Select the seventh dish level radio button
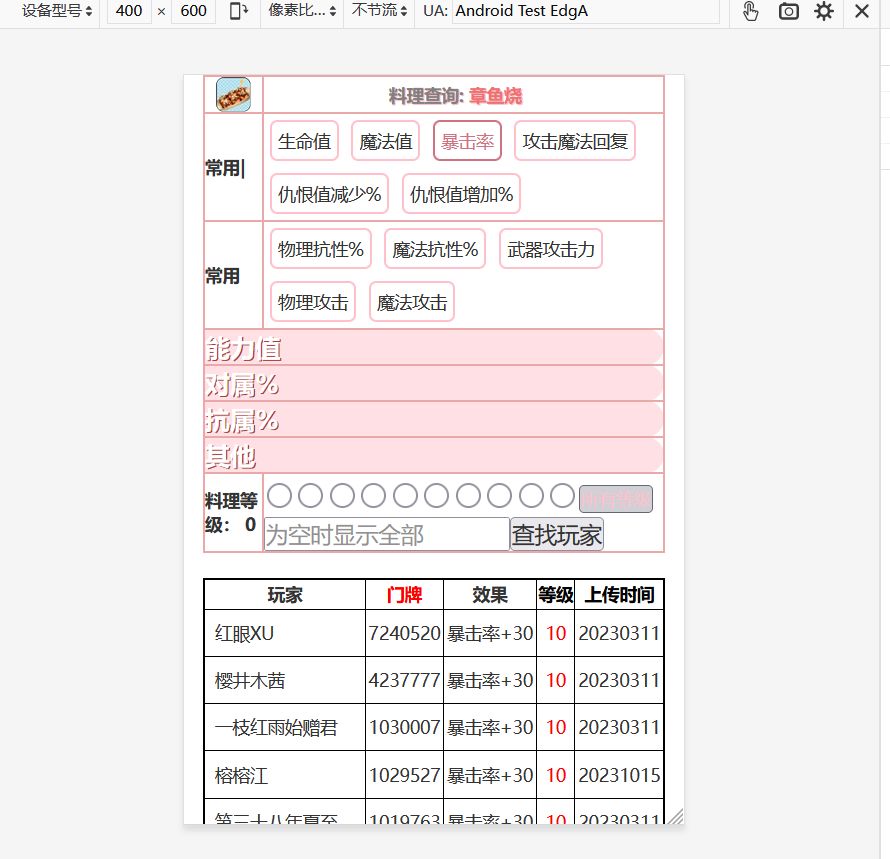890x859 pixels. tap(468, 496)
